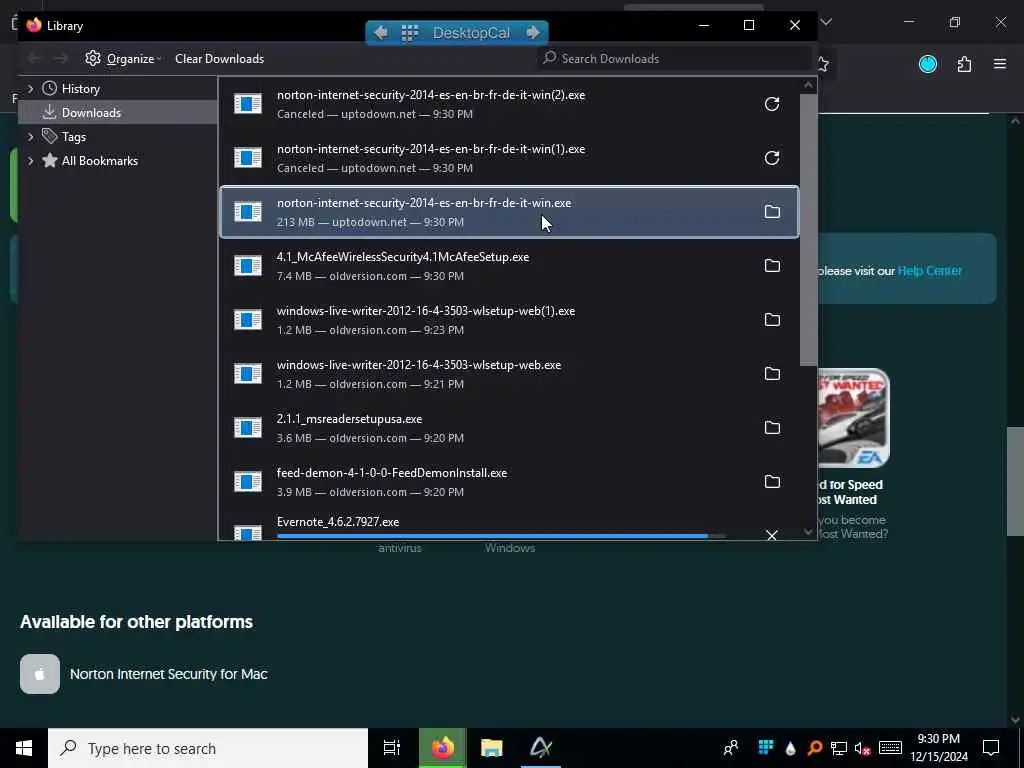Expand the History tree item
Screen dimensions: 1024x768
point(30,89)
